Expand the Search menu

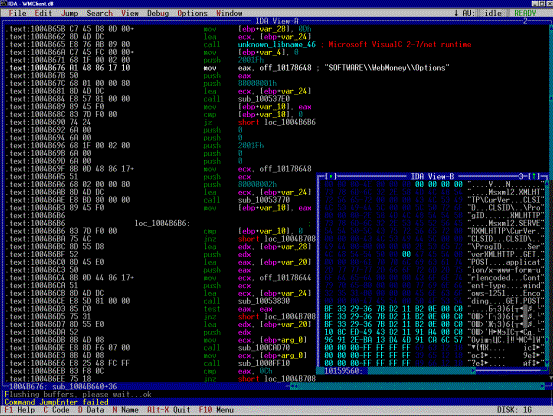[x=100, y=13]
